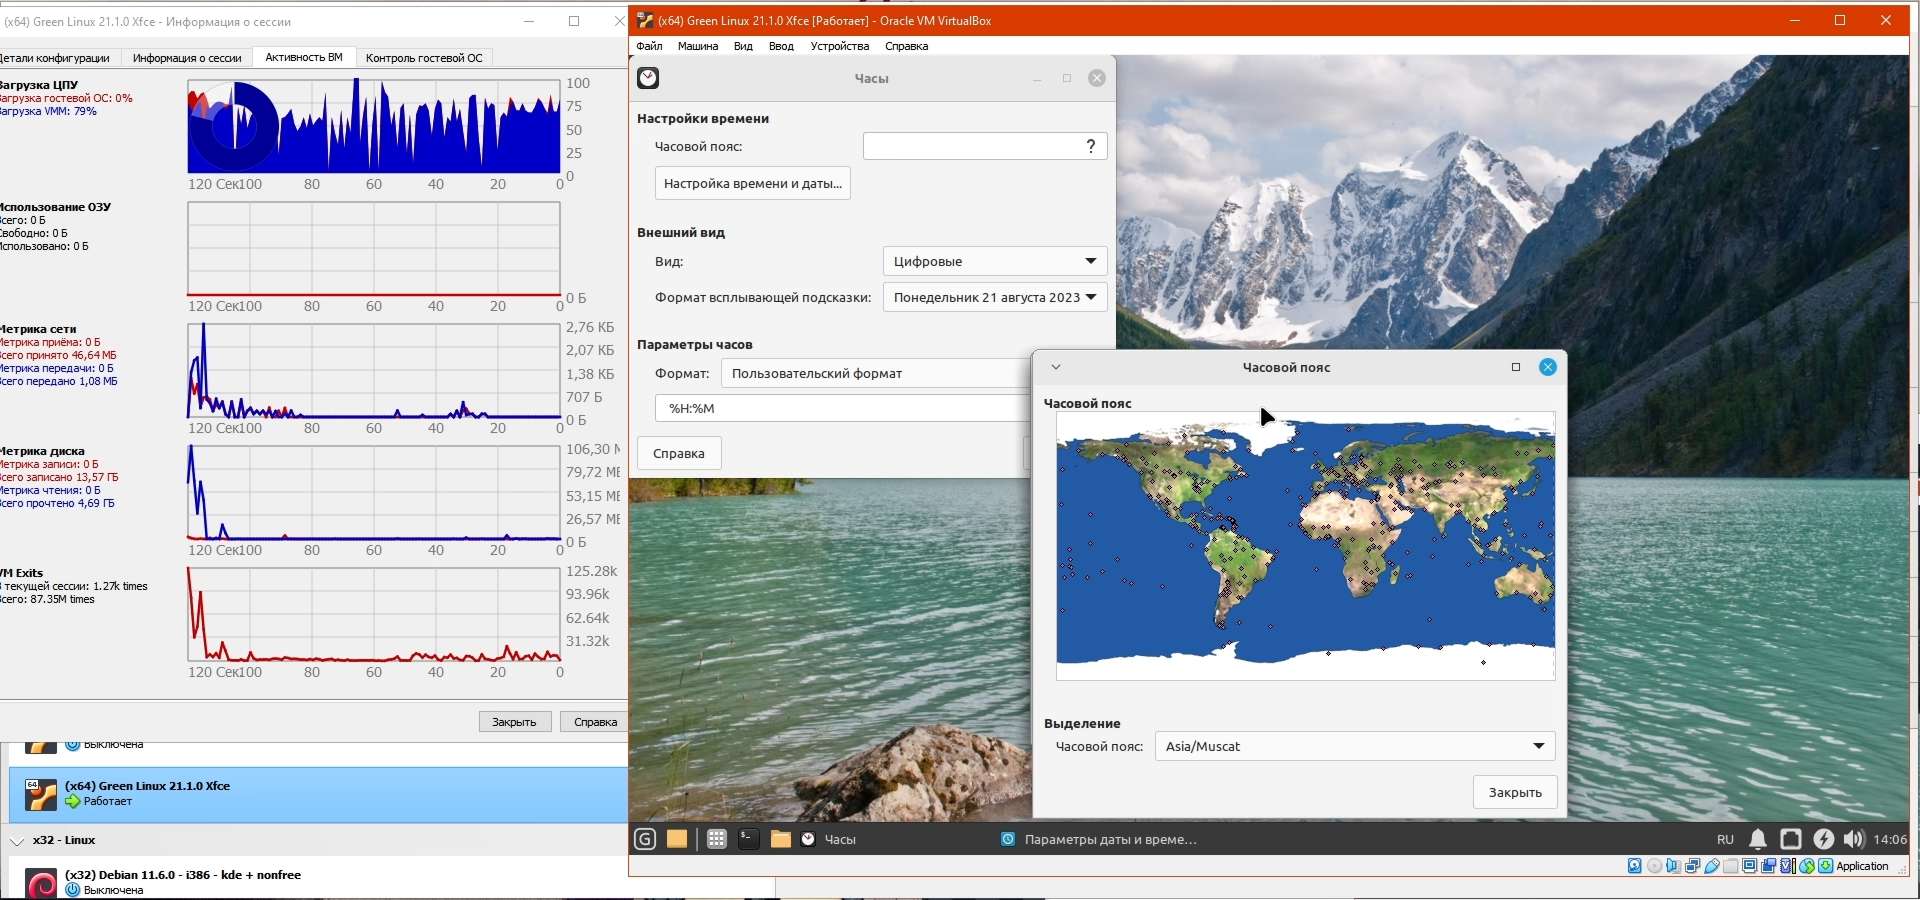1920x900 pixels.
Task: Open the volume speaker icon in panel
Action: [1853, 839]
